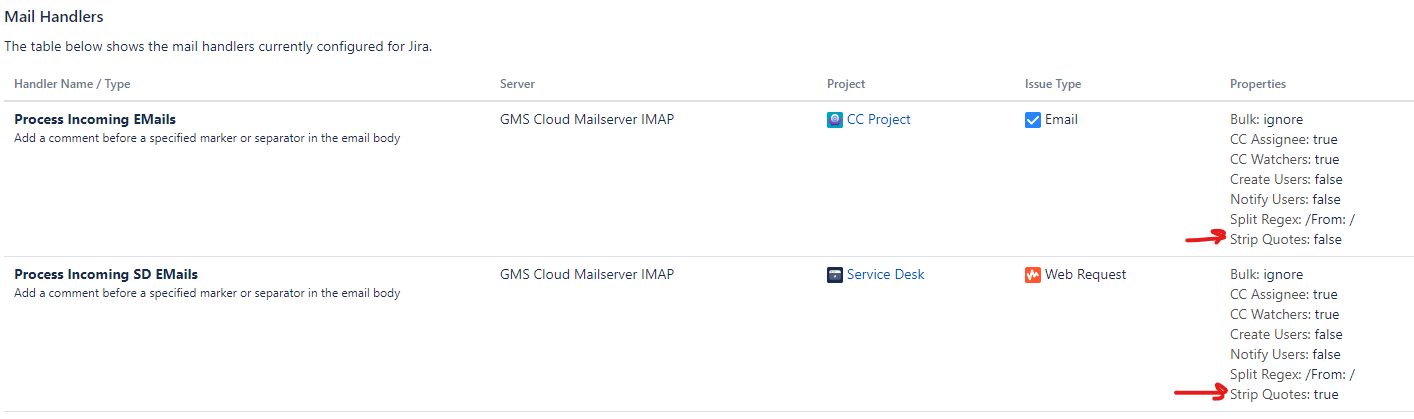Viewport: 1414px width, 419px height.
Task: Click the Issue Type column header
Action: coord(1053,84)
